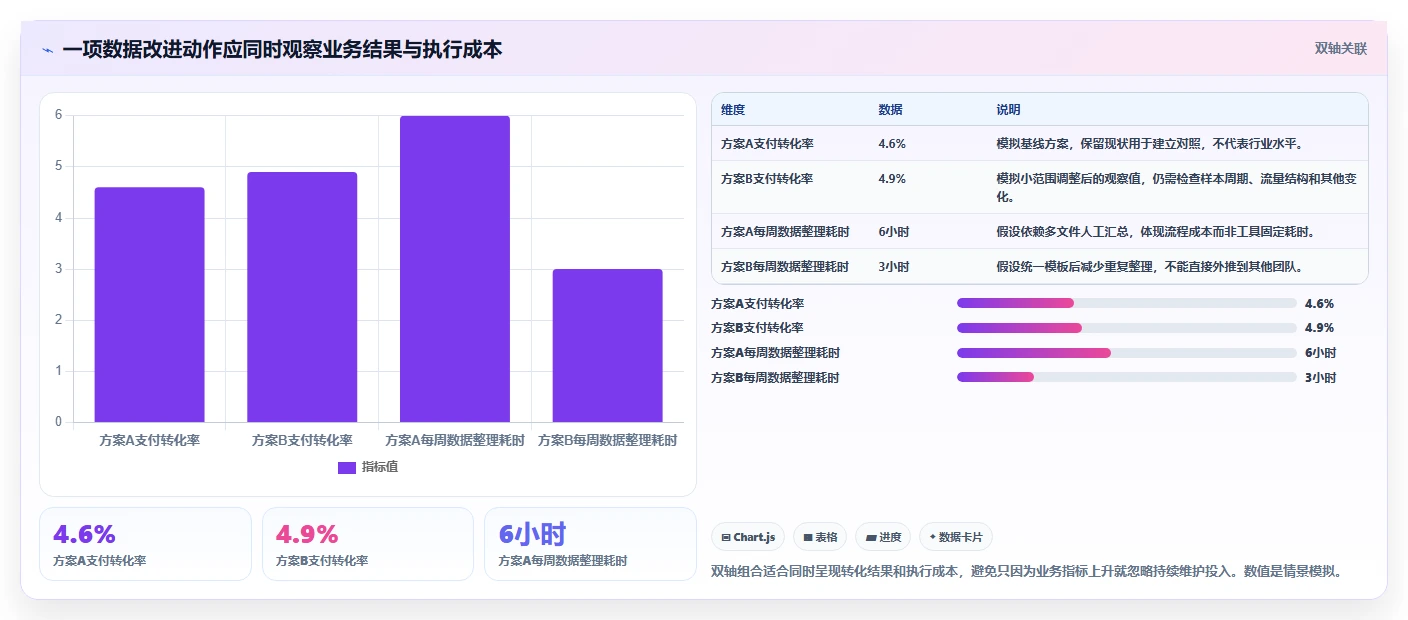Viewport: 1408px width, 620px height.
Task: Click the 指标值 legend label under the chart
Action: (380, 467)
